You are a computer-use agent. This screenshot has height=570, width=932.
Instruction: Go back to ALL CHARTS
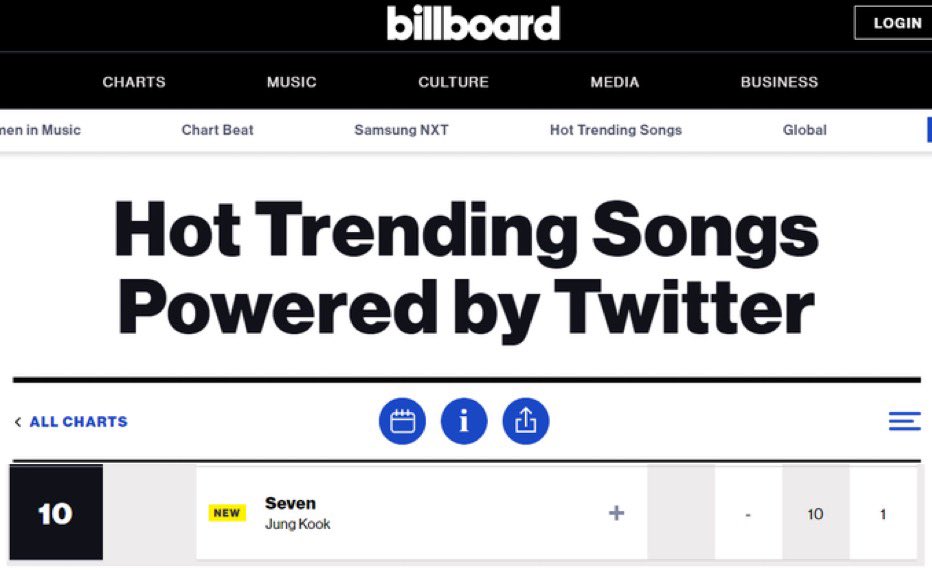(x=78, y=422)
